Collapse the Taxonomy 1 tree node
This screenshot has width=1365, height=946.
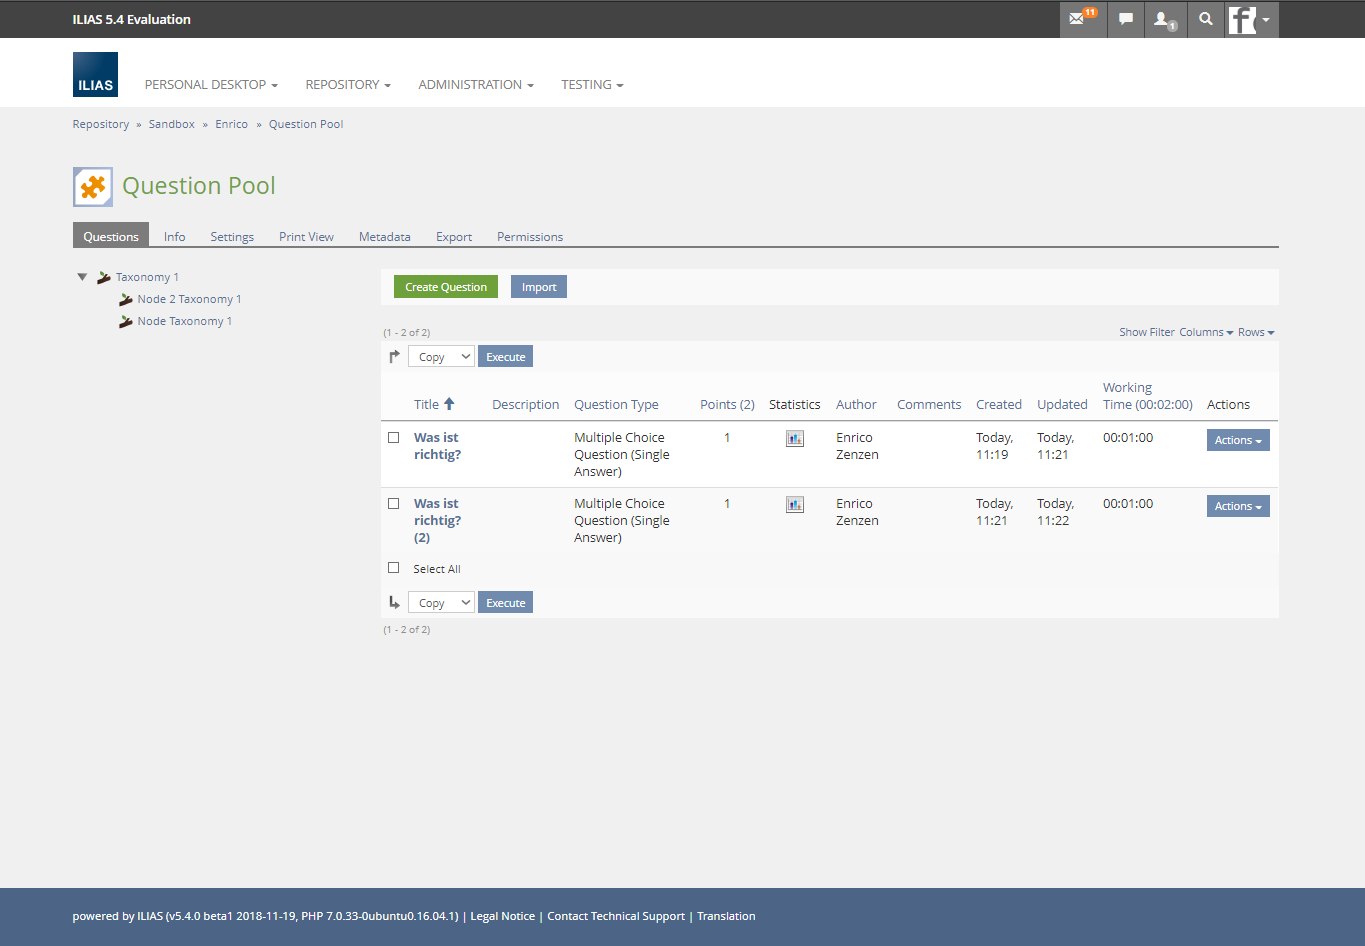coord(82,277)
